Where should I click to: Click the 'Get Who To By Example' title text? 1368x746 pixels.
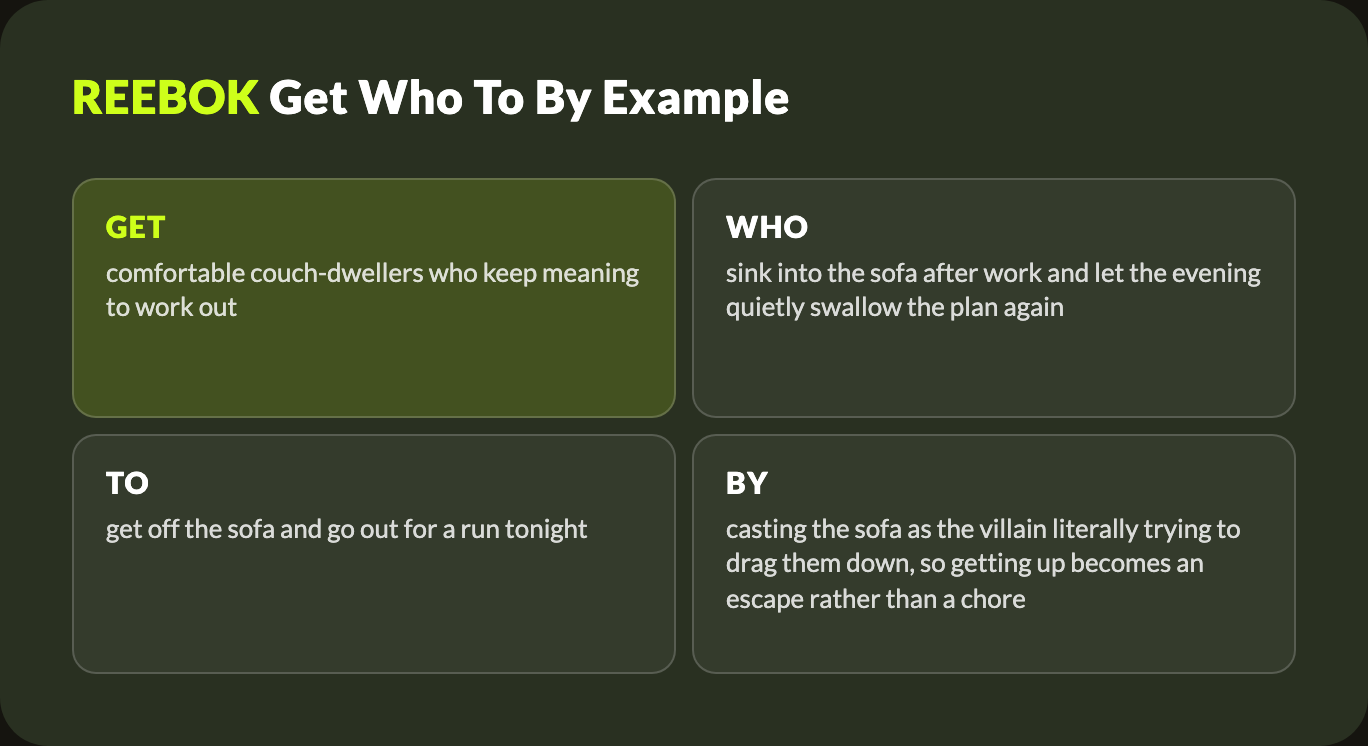pos(530,98)
